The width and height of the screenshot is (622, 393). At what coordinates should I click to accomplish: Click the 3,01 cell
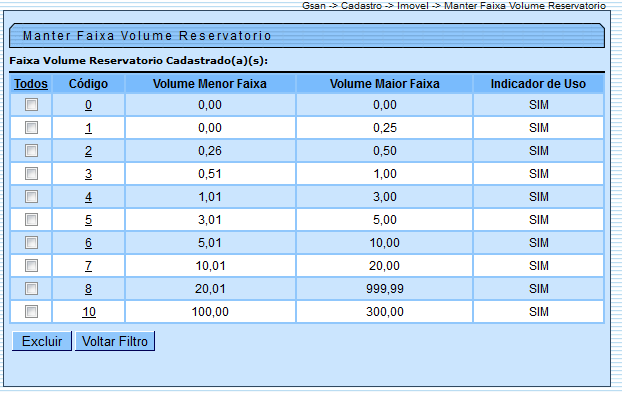(210, 220)
